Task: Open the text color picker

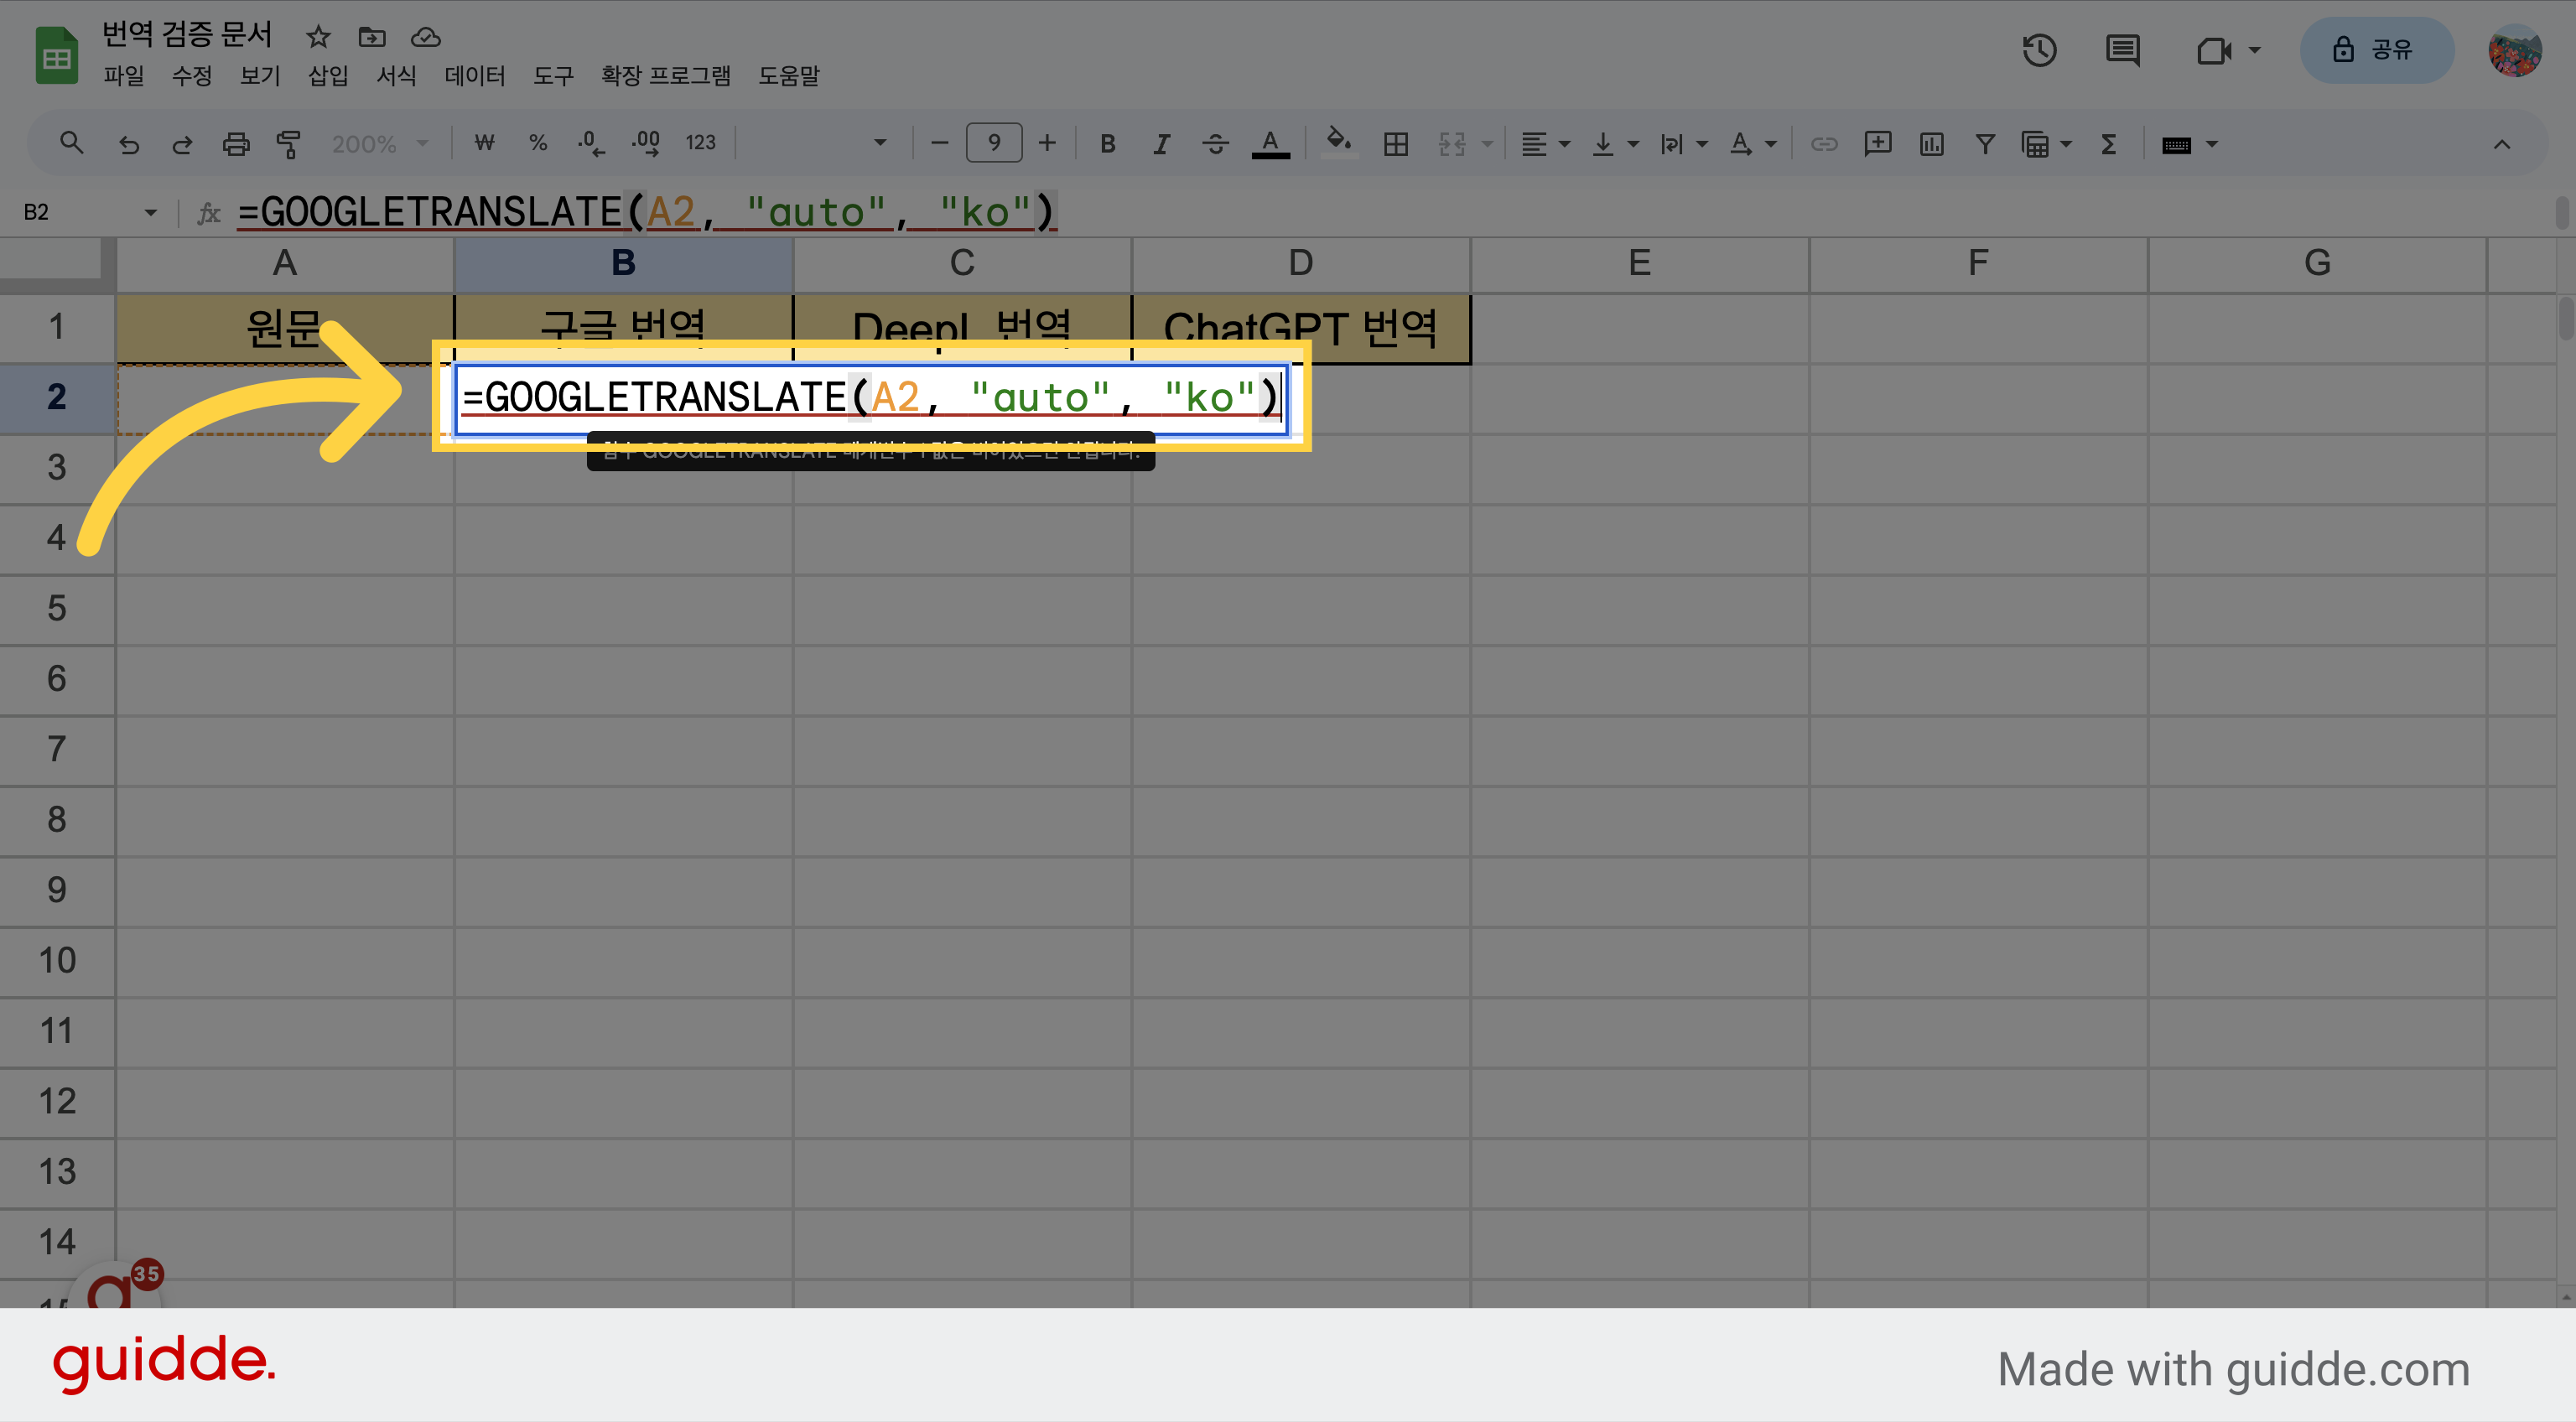Action: pyautogui.click(x=1270, y=144)
